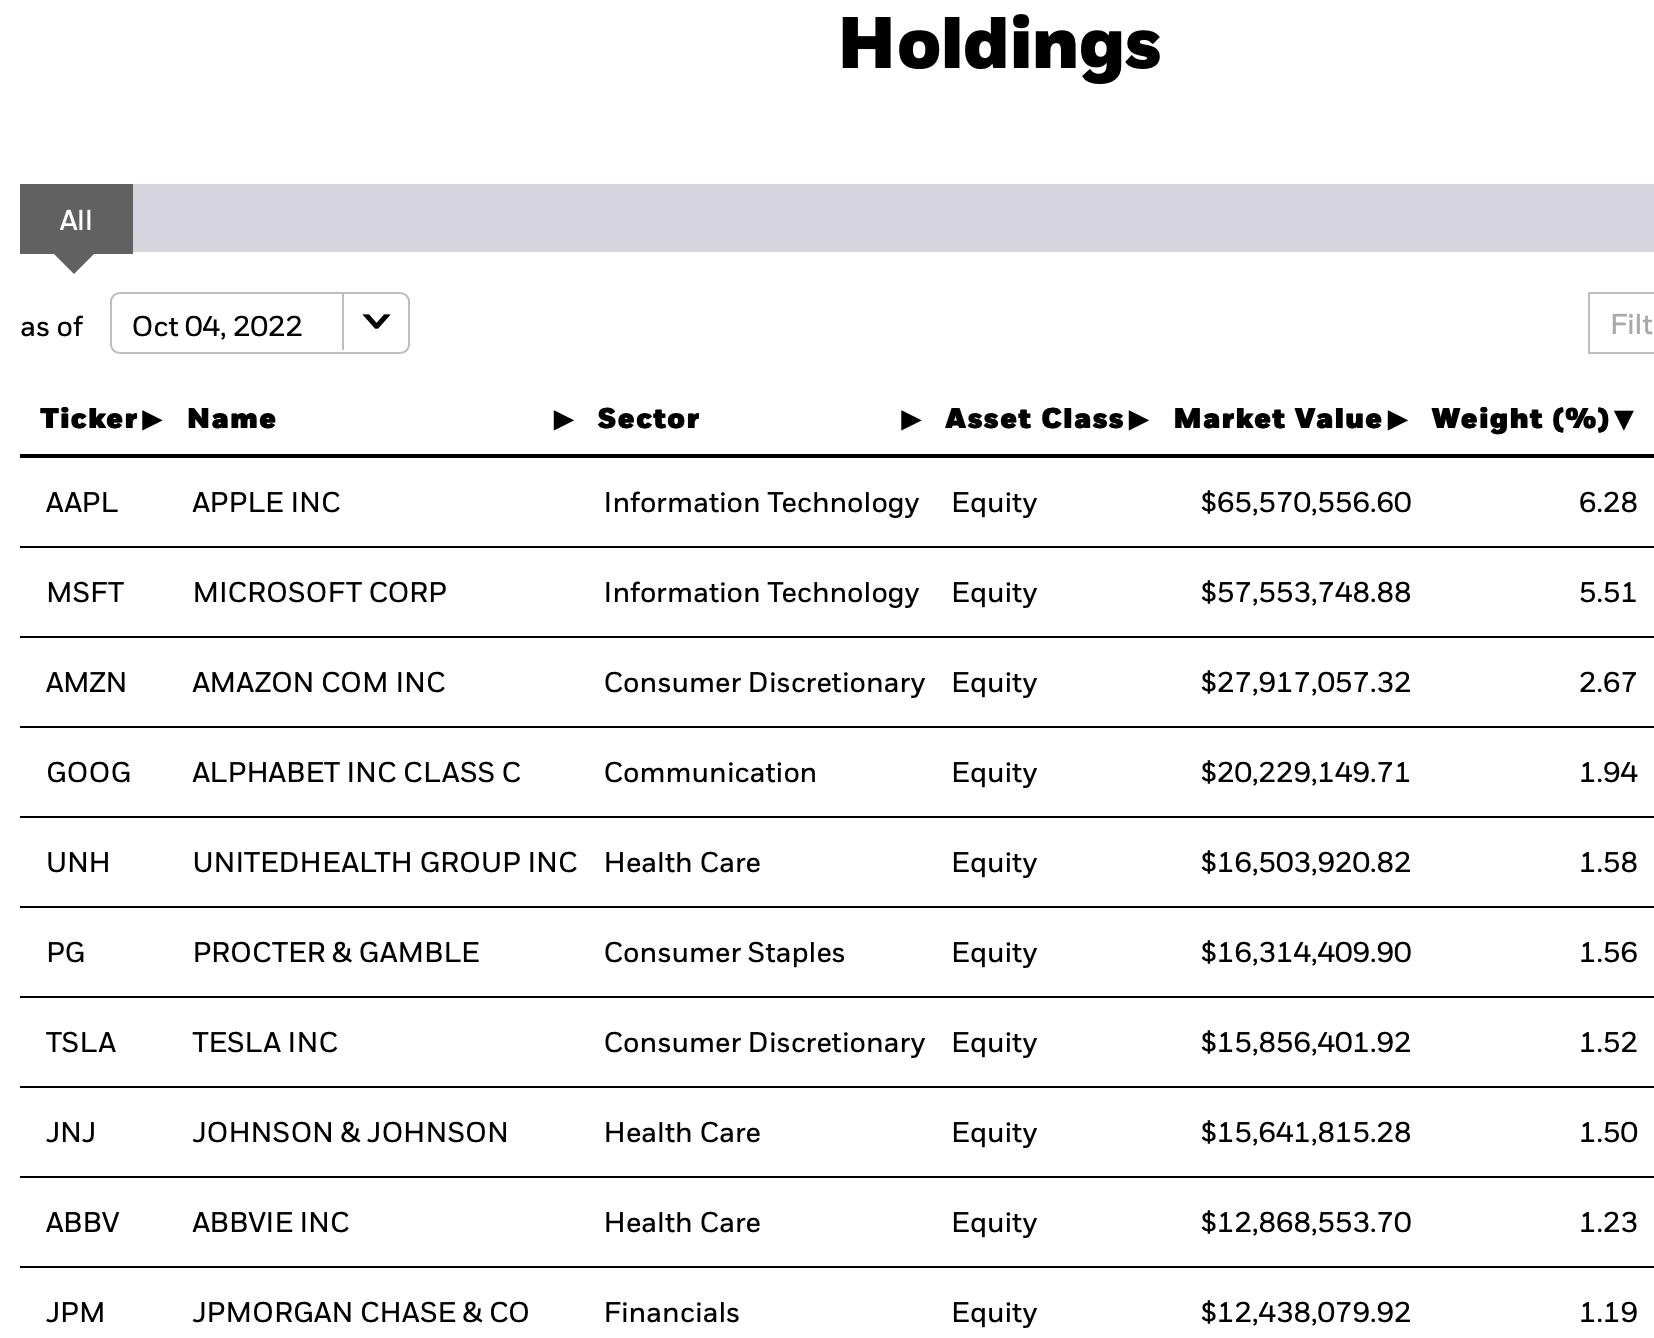This screenshot has height=1338, width=1654.
Task: Click Communication sector in GOOG row
Action: pyautogui.click(x=710, y=772)
